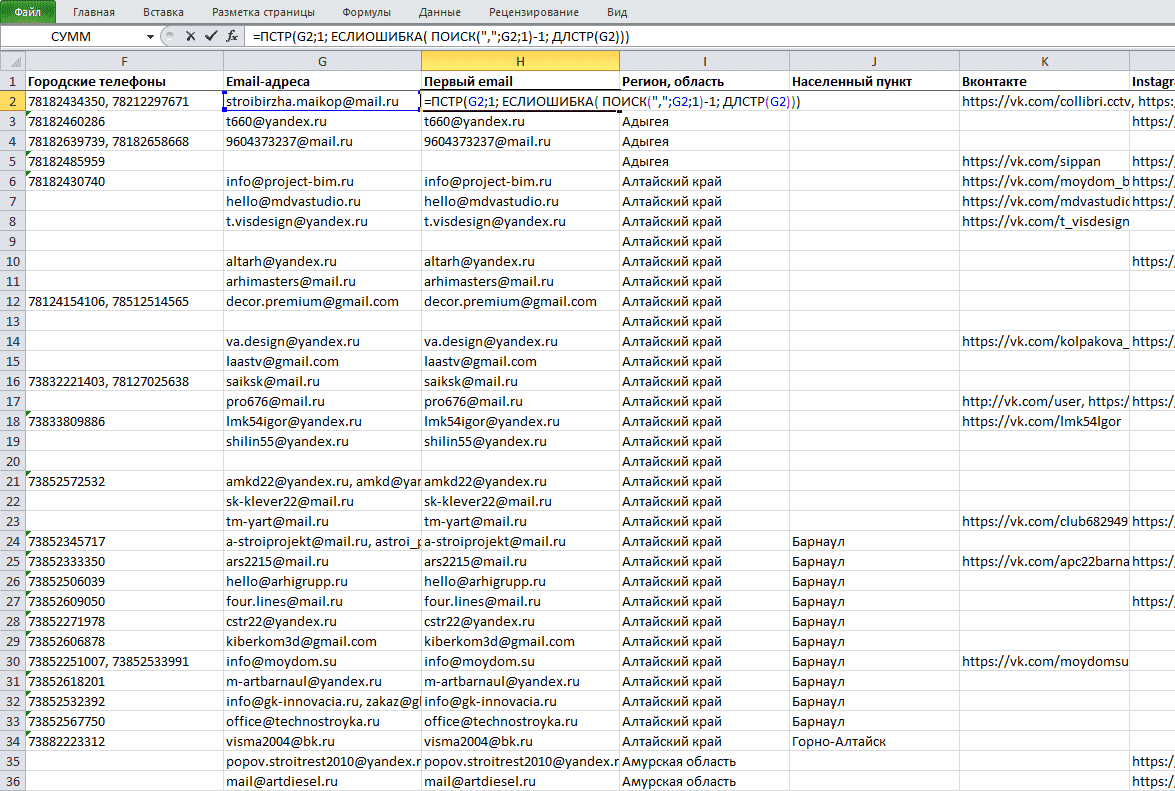Select column G header
The image size is (1175, 791).
click(x=322, y=61)
